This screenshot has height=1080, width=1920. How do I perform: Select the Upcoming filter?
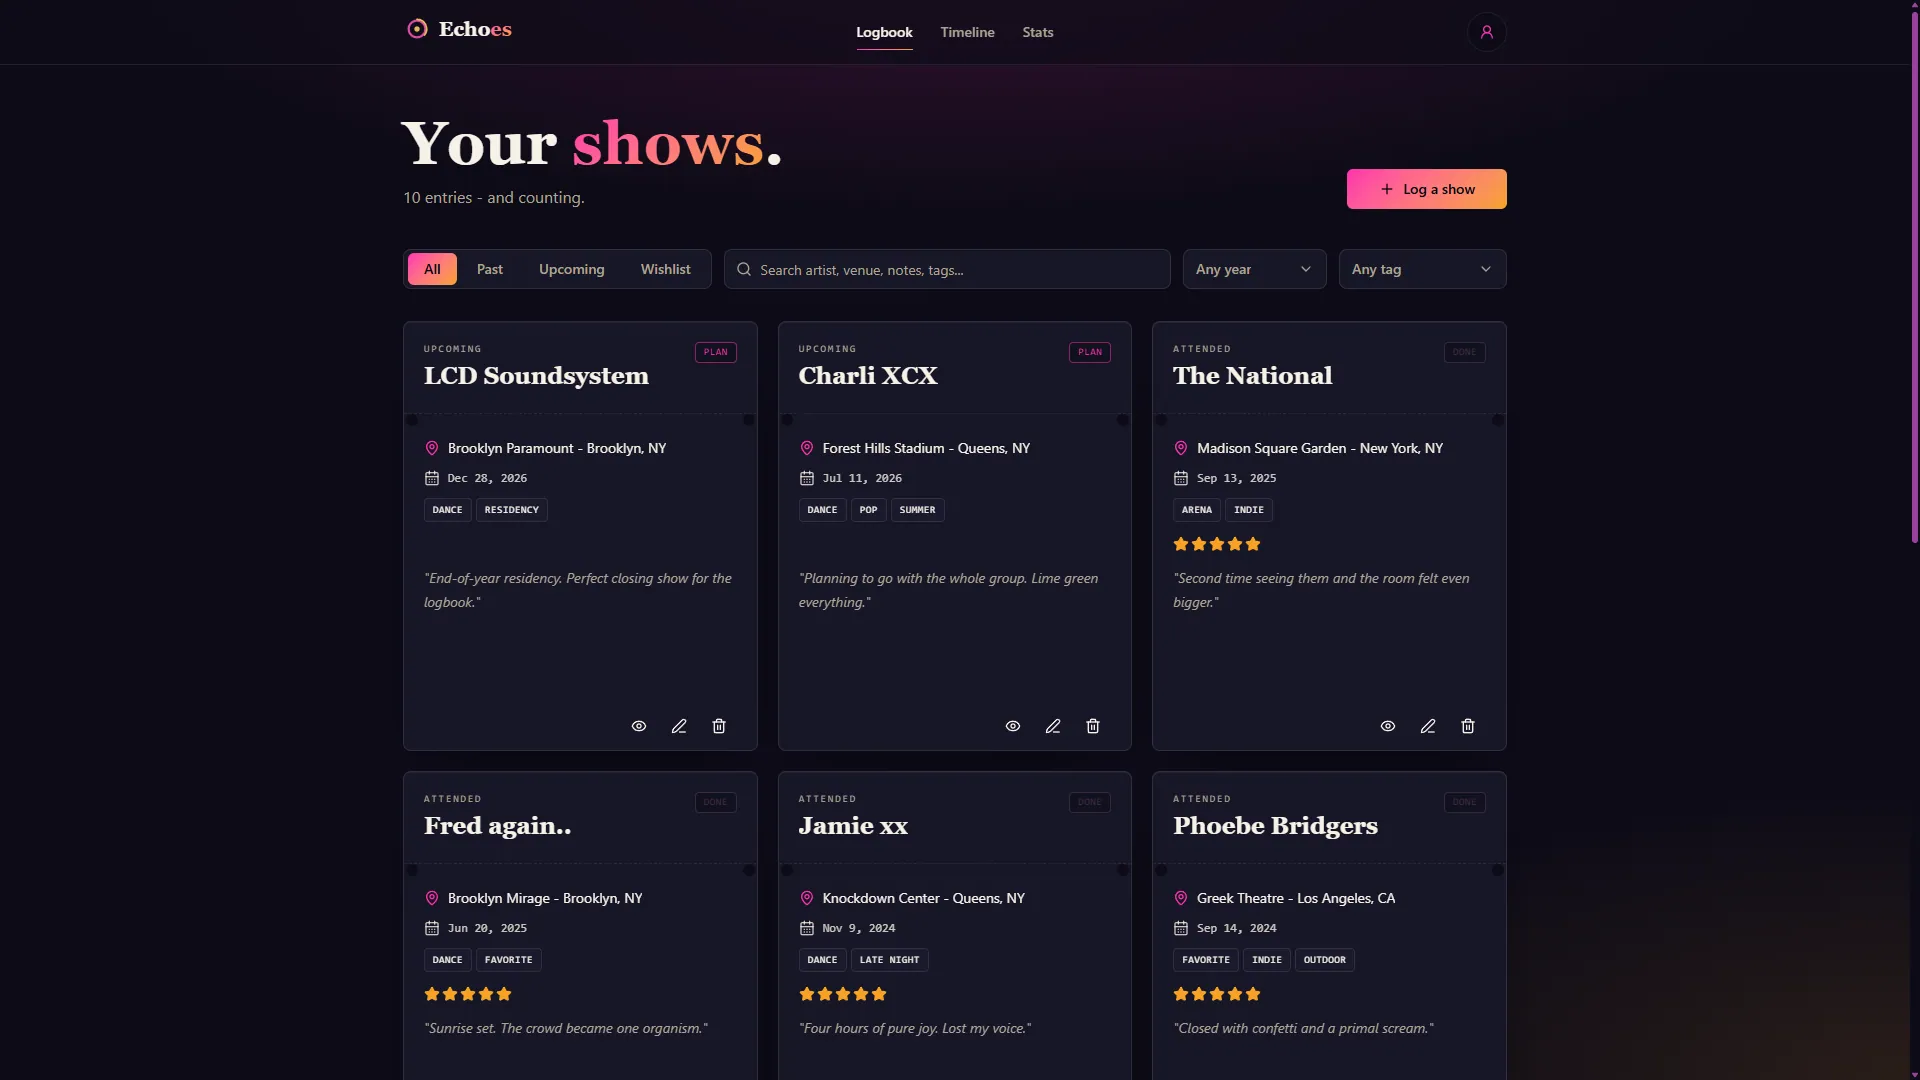pyautogui.click(x=571, y=269)
